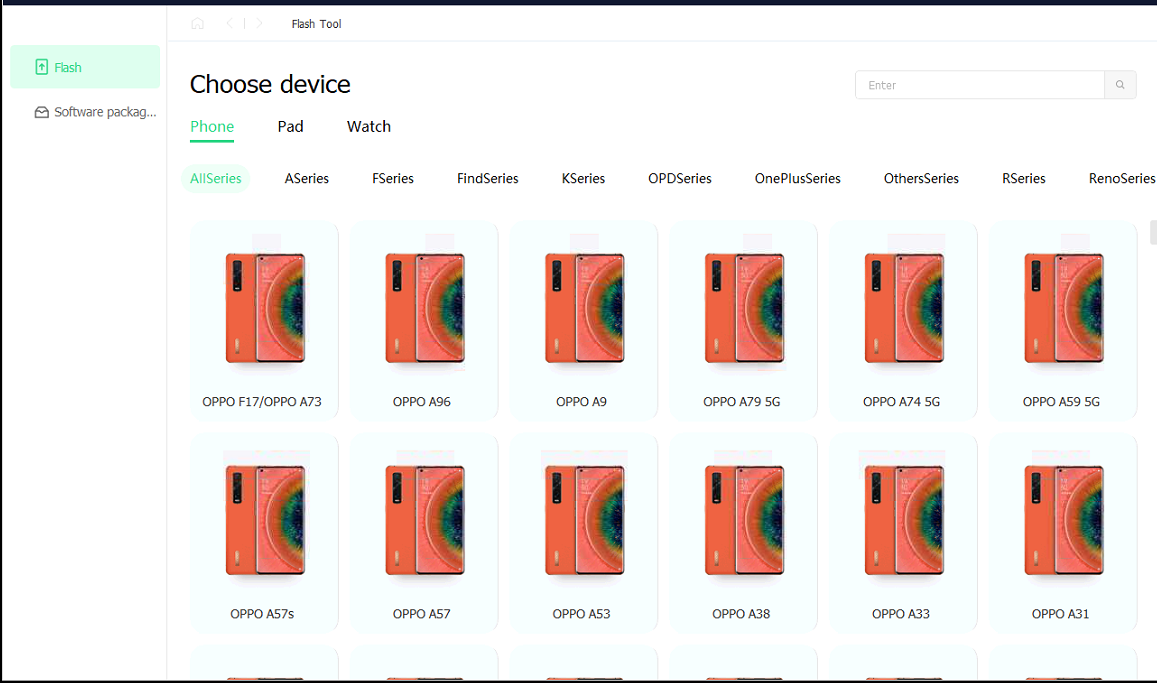Click the OPPO A74 5G label

click(901, 402)
